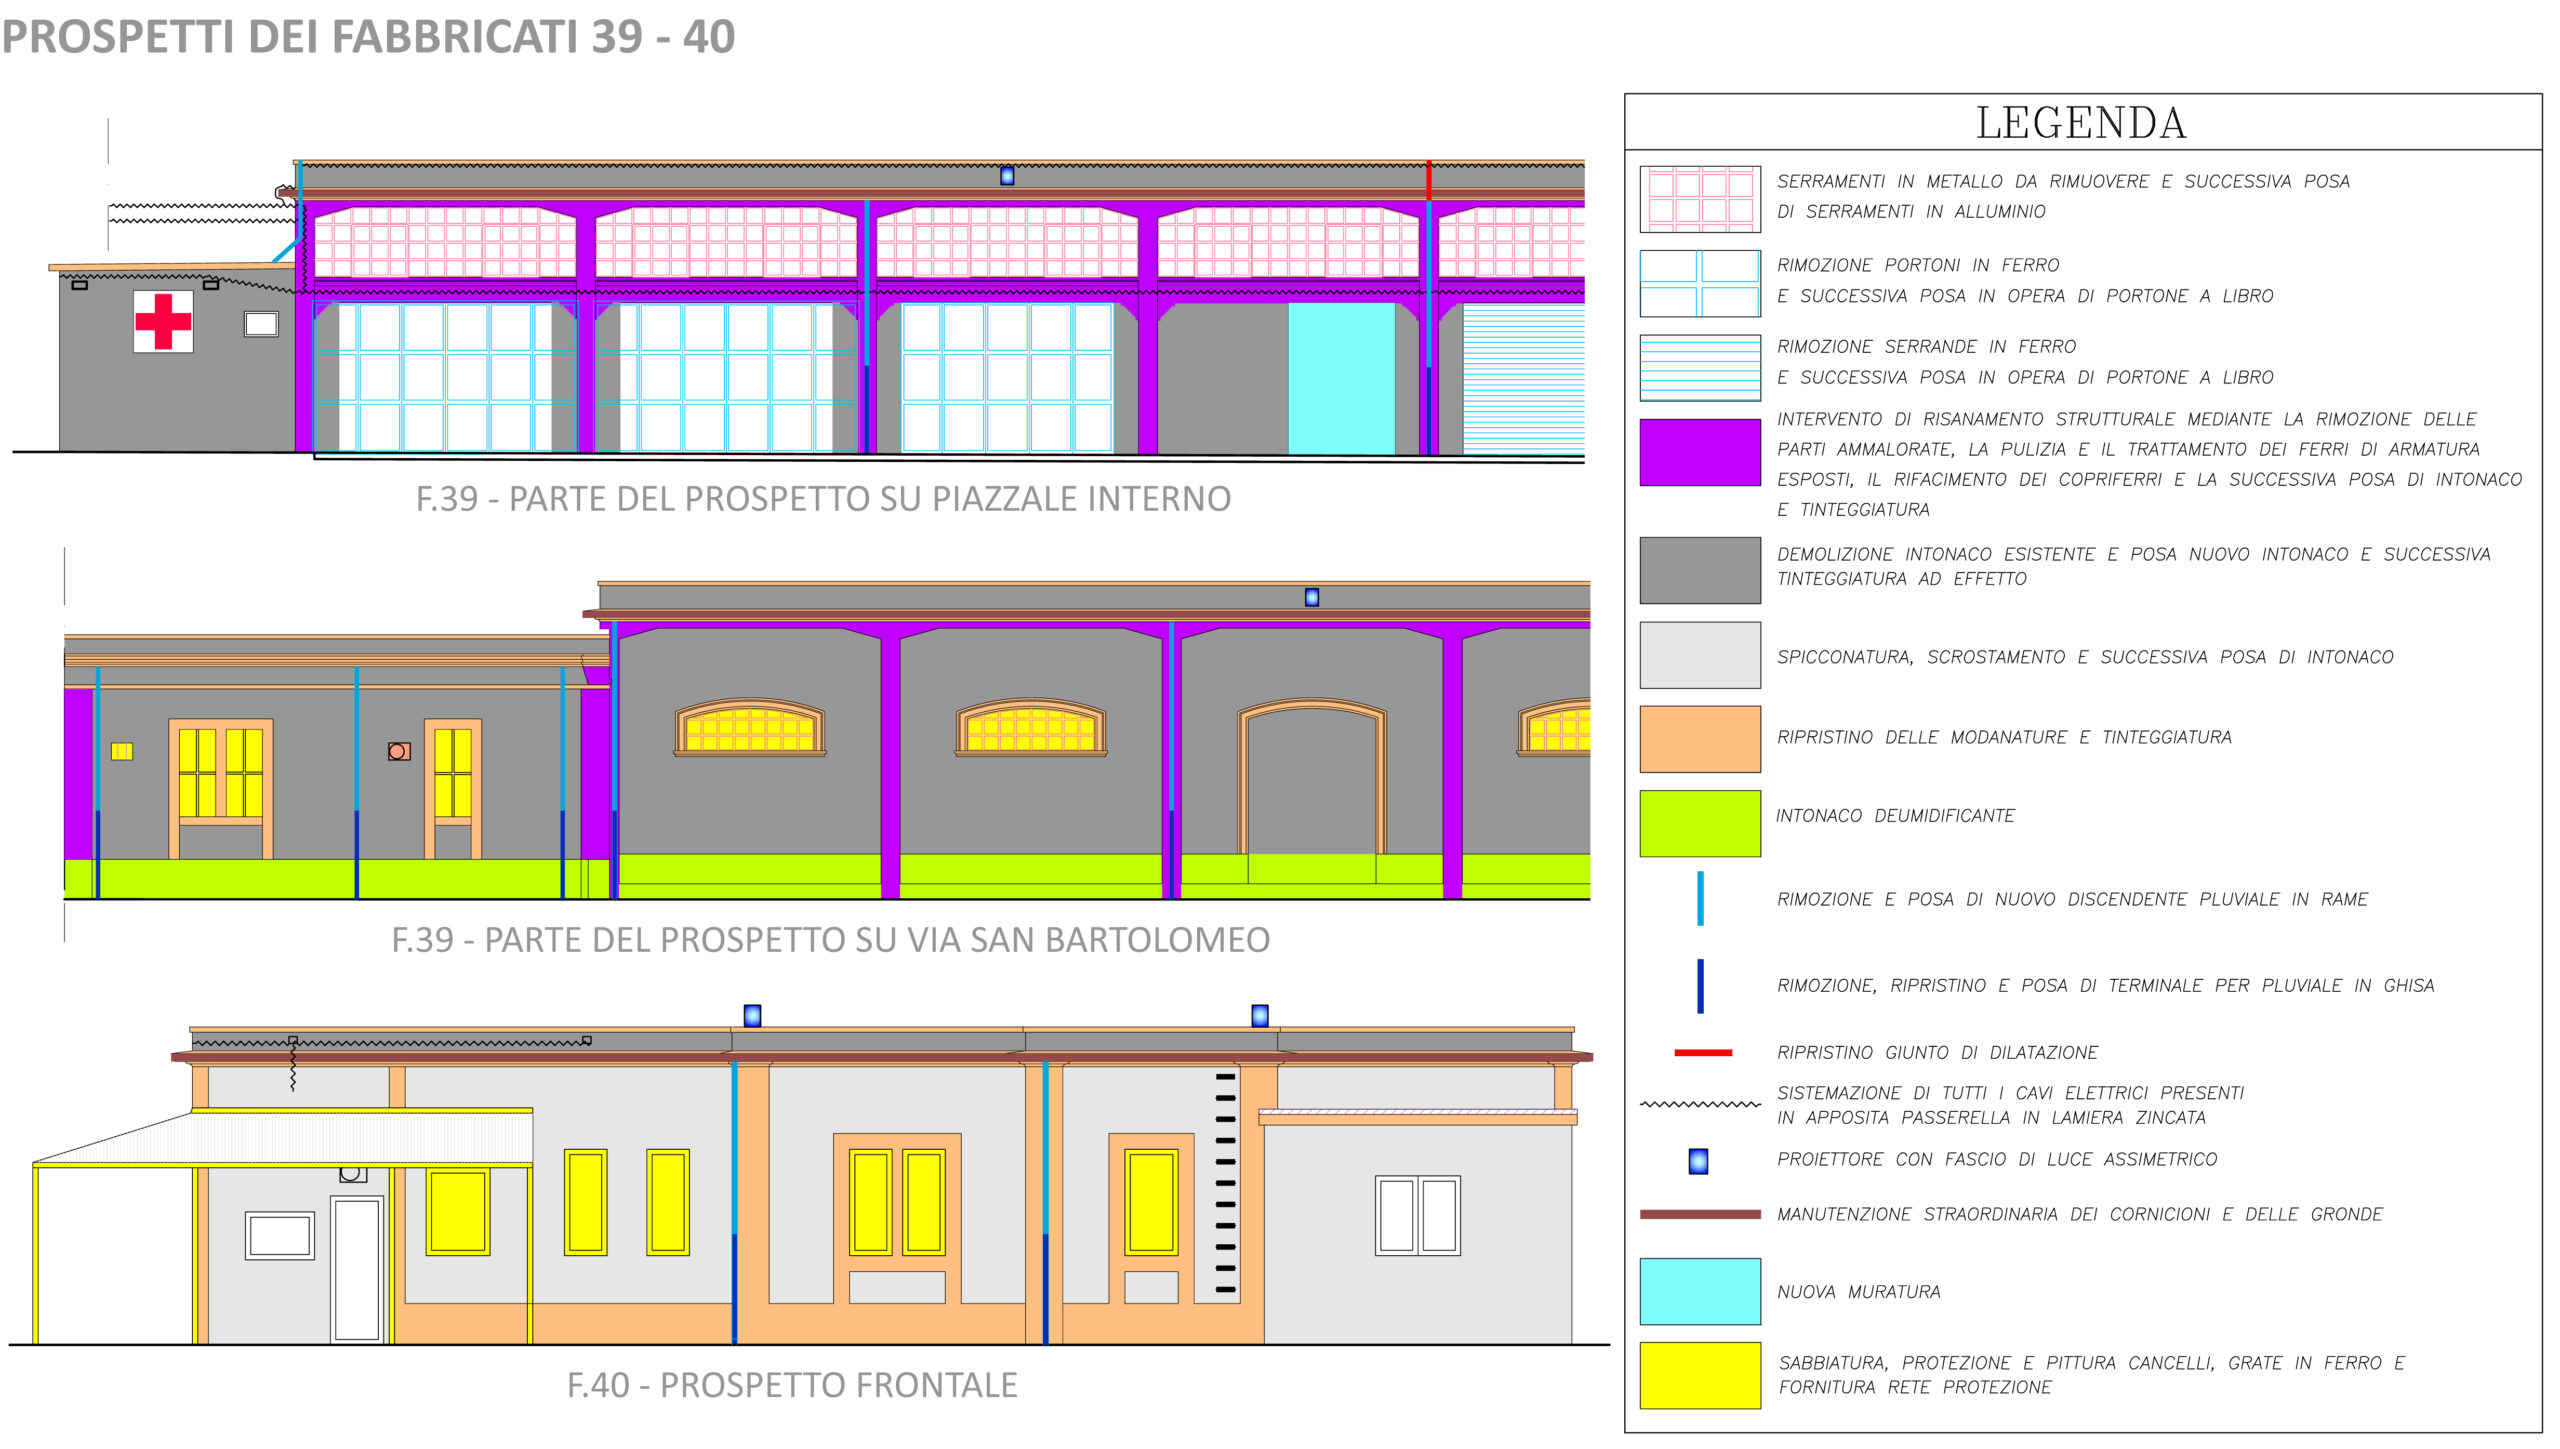
Task: Select the lime green dehumidifying plaster swatch
Action: click(1700, 823)
